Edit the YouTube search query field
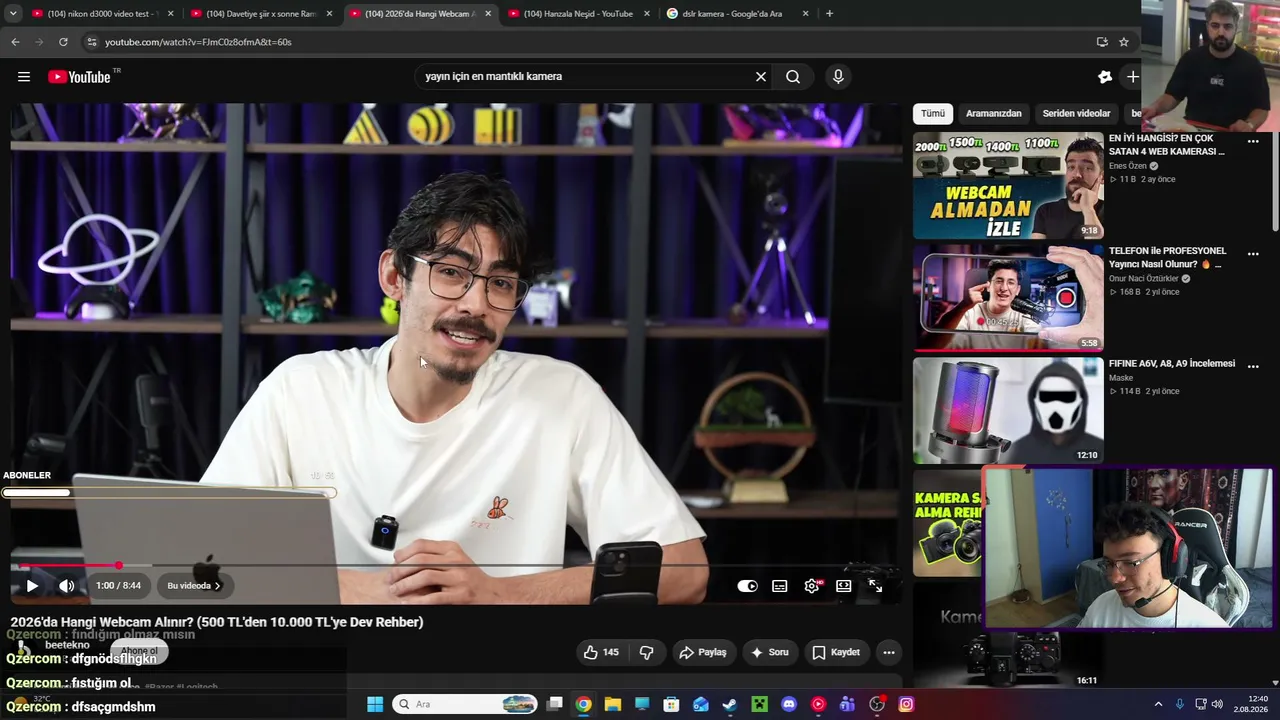1280x720 pixels. pos(585,77)
